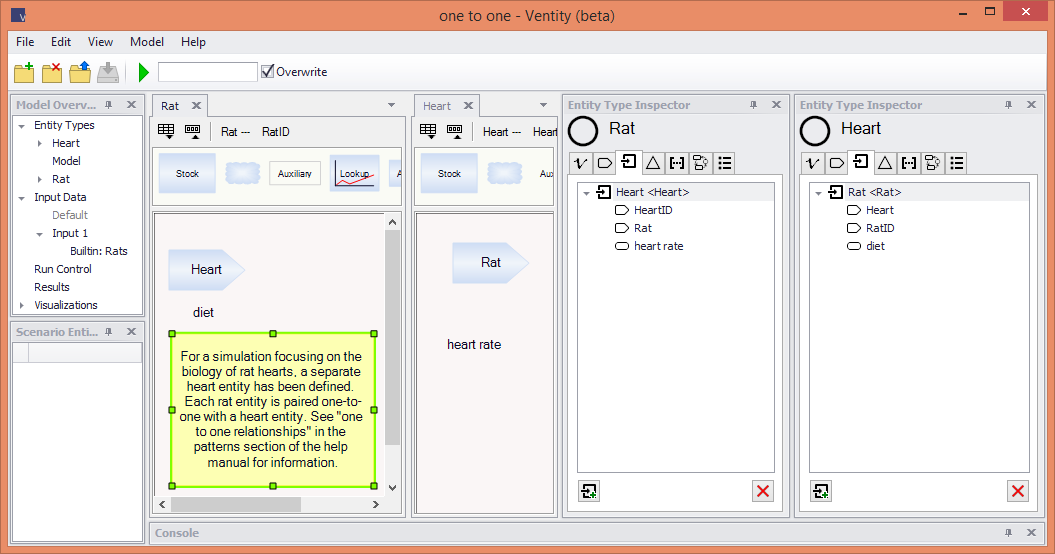Click the run name input field in toolbar
This screenshot has width=1055, height=554.
point(208,72)
